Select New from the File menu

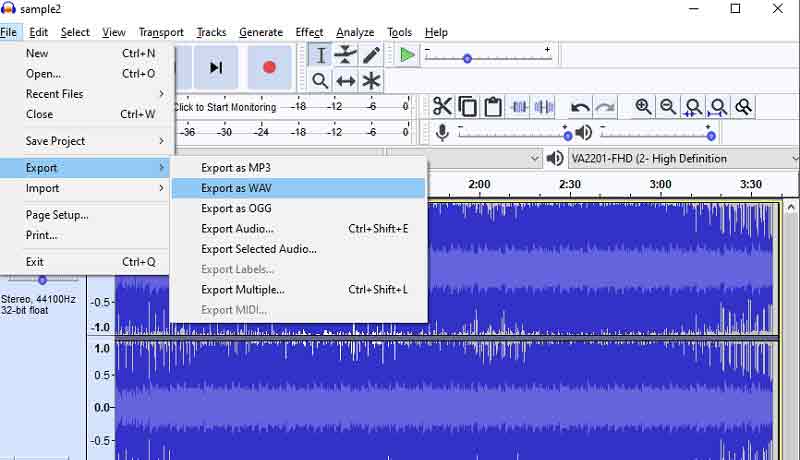pos(85,53)
